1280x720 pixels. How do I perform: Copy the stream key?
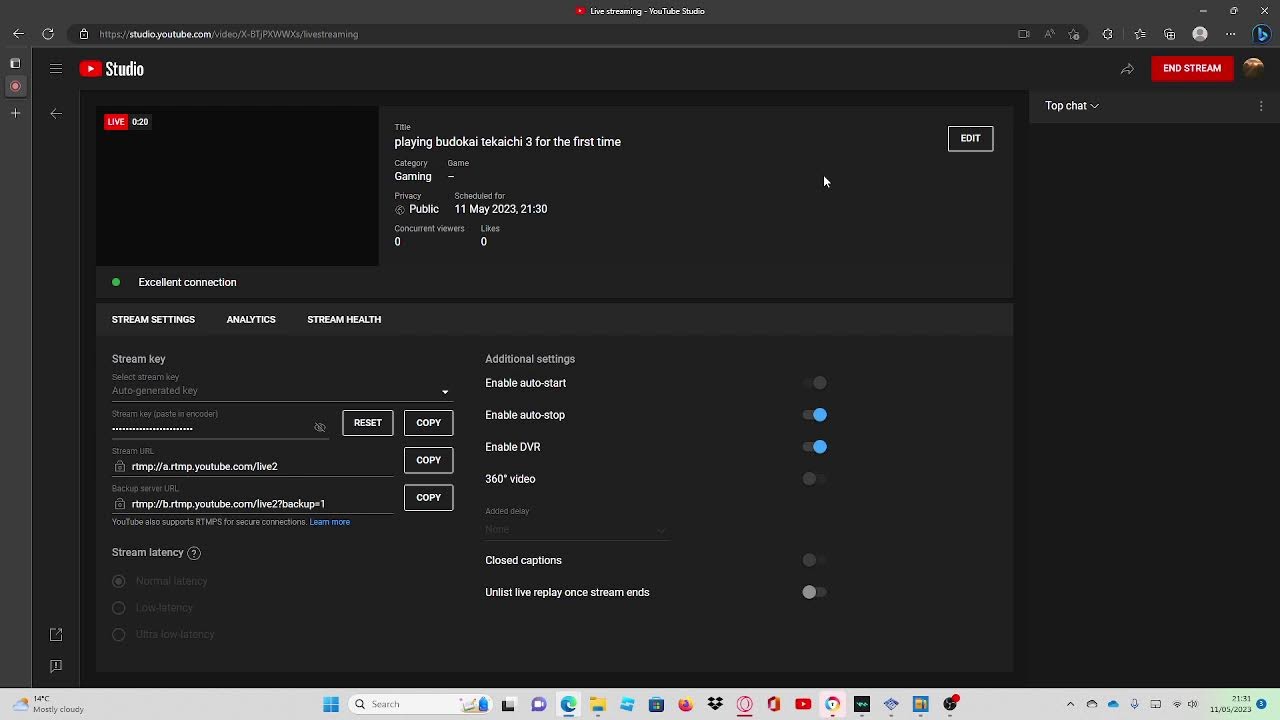click(428, 423)
